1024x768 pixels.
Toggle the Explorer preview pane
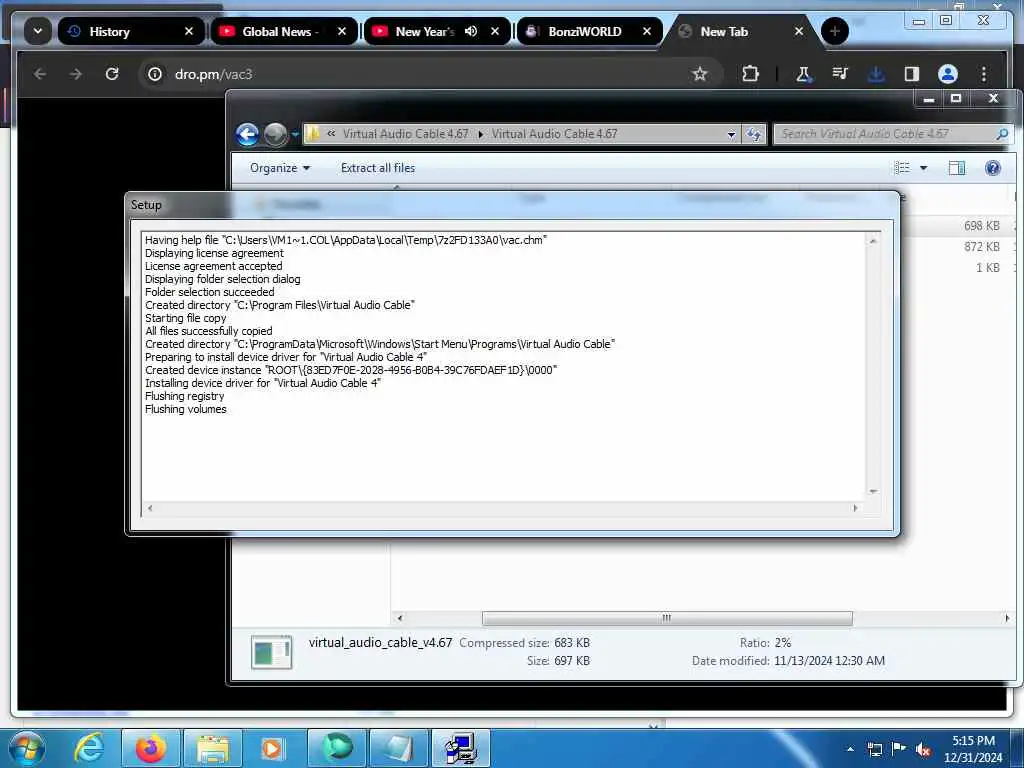(957, 168)
